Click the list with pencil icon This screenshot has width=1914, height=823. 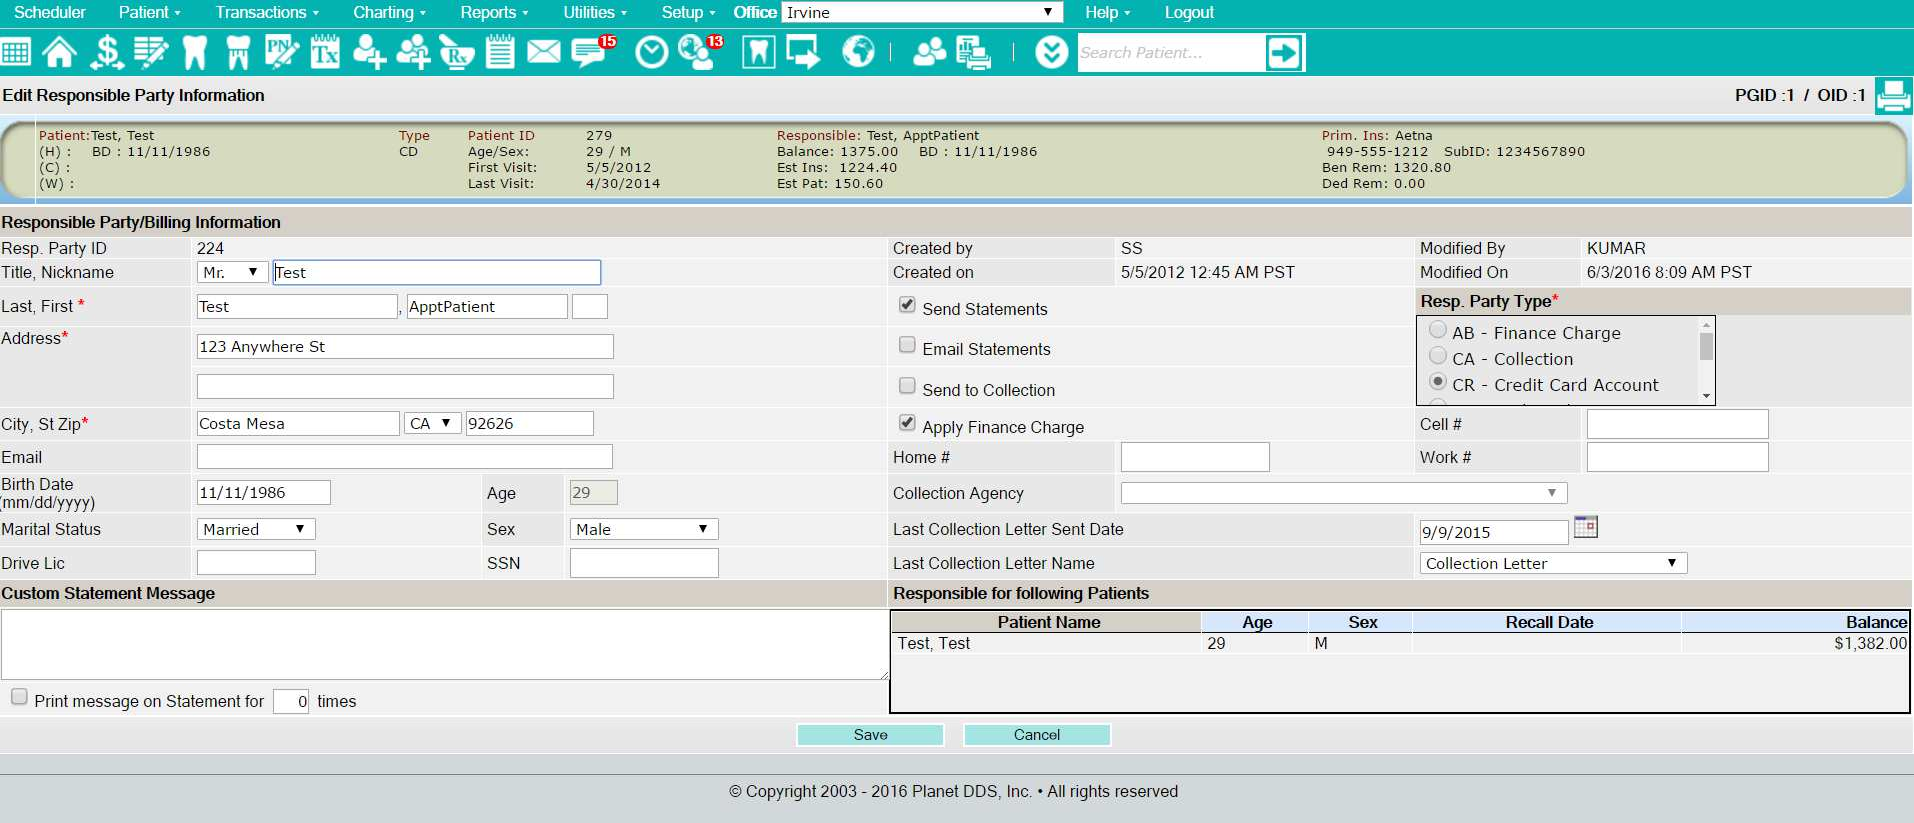point(151,52)
